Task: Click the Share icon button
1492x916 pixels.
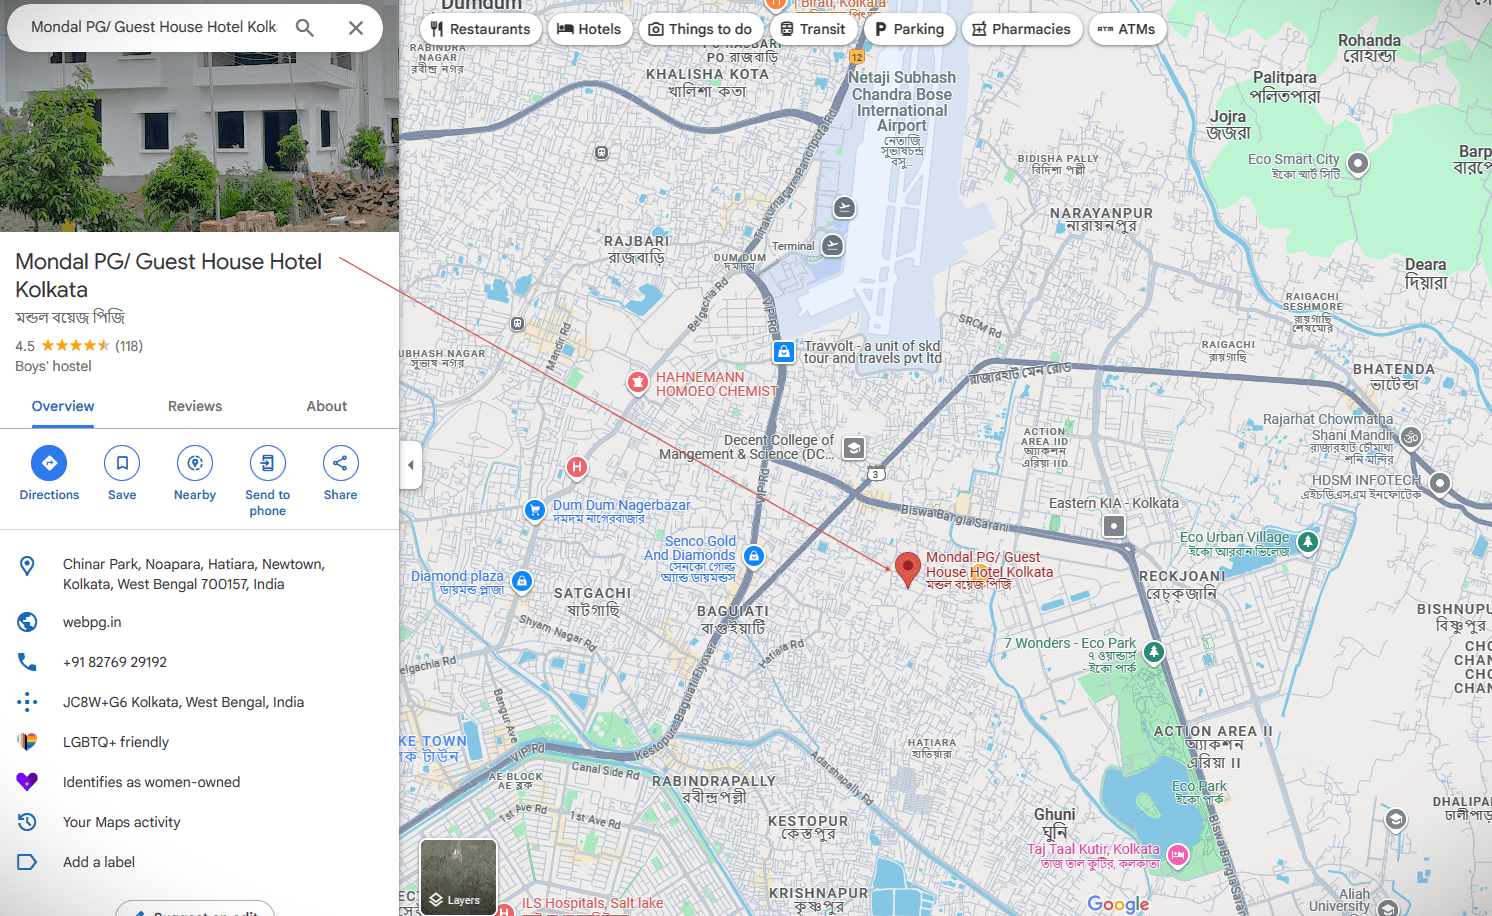Action: 340,463
